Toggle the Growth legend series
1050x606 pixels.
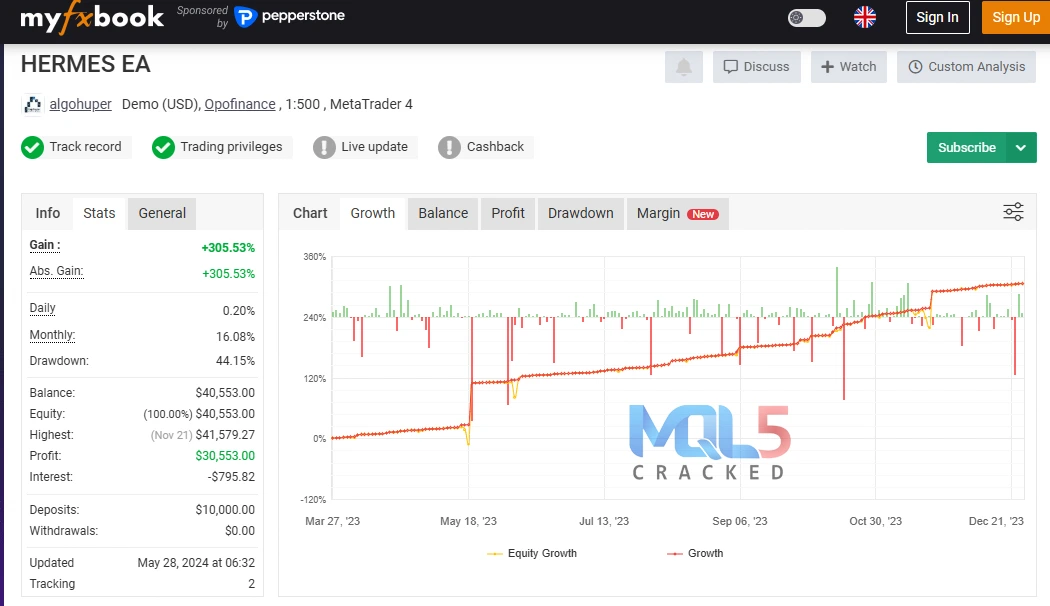pyautogui.click(x=695, y=553)
